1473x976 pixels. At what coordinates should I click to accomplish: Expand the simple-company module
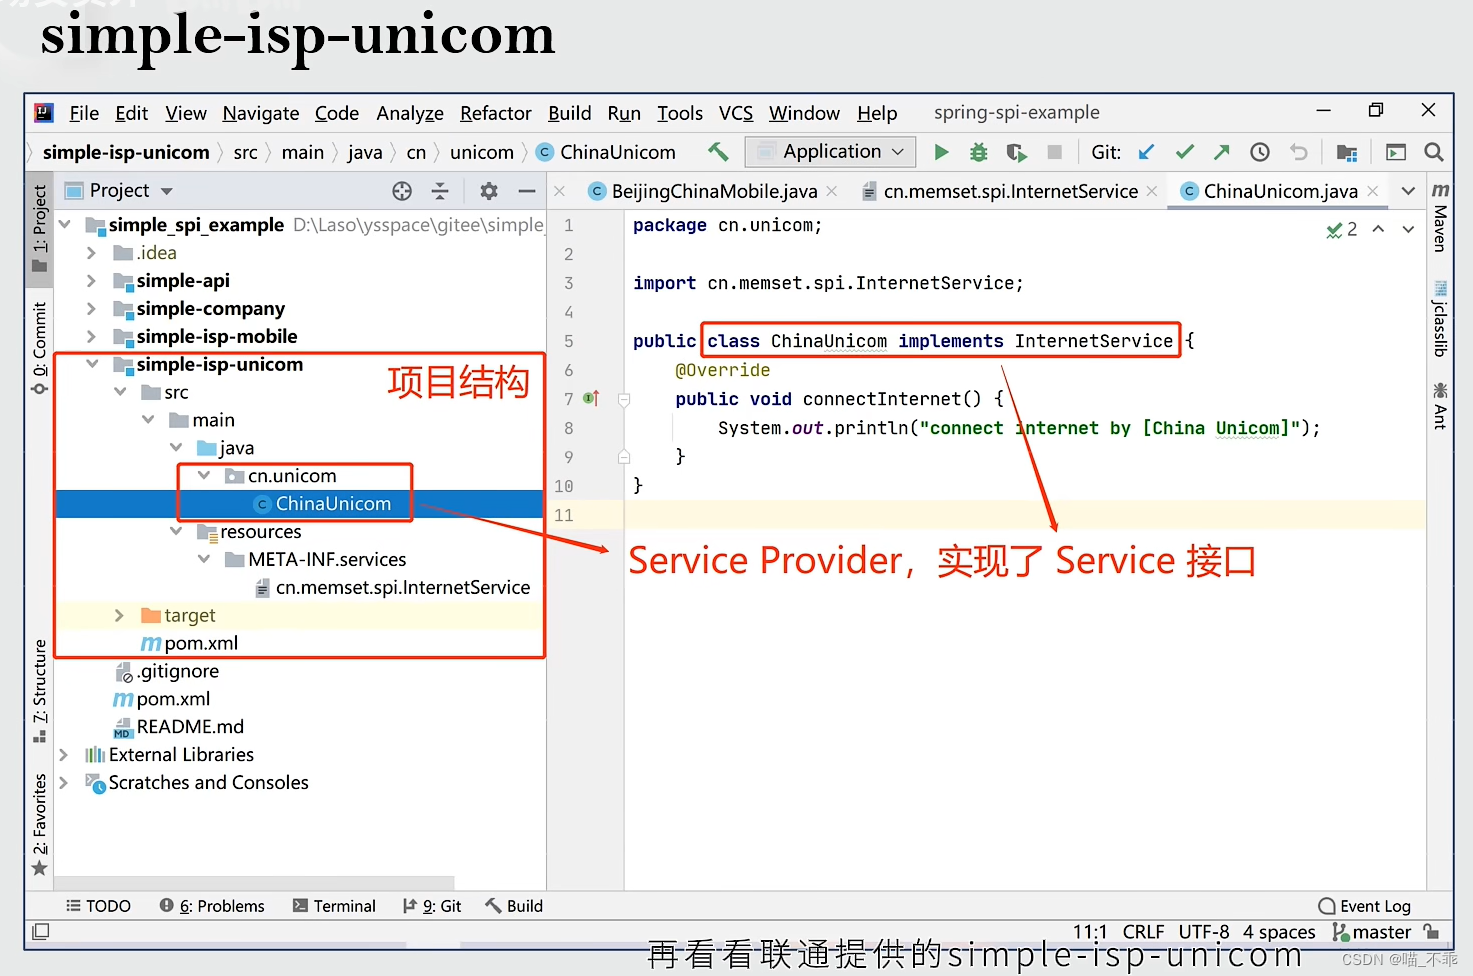tap(91, 309)
